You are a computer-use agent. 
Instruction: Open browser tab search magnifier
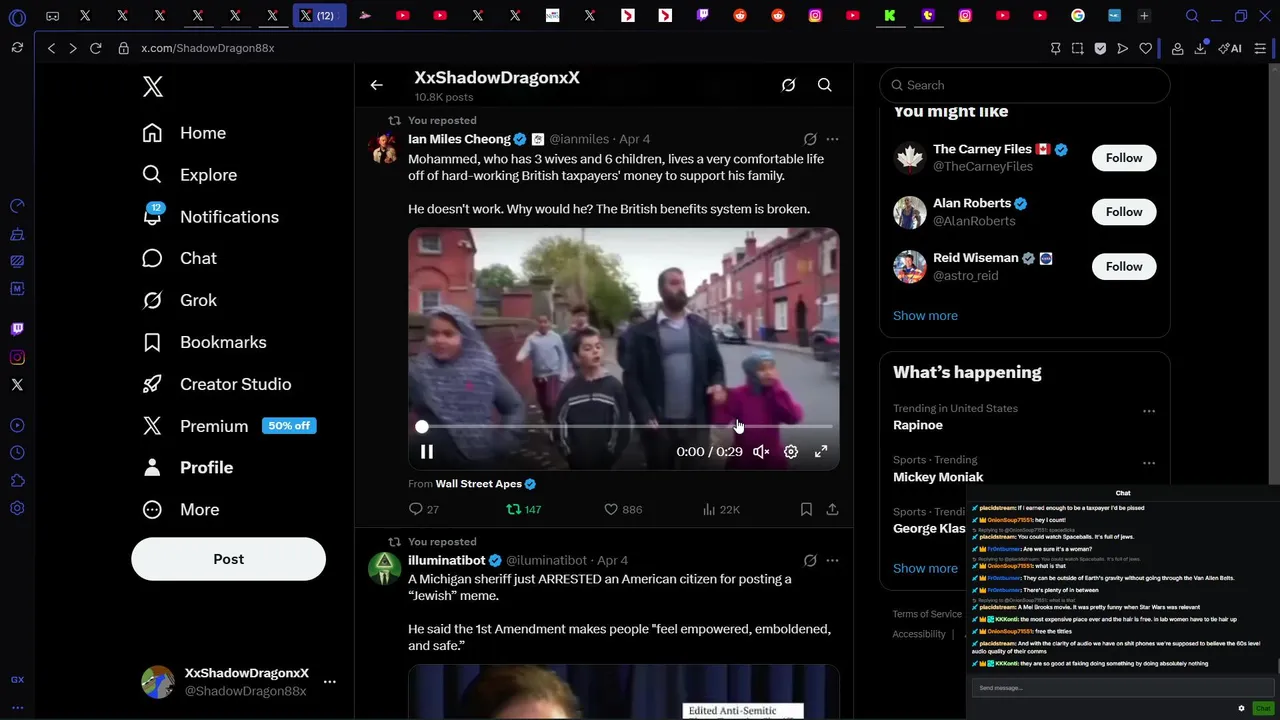[x=1191, y=15]
